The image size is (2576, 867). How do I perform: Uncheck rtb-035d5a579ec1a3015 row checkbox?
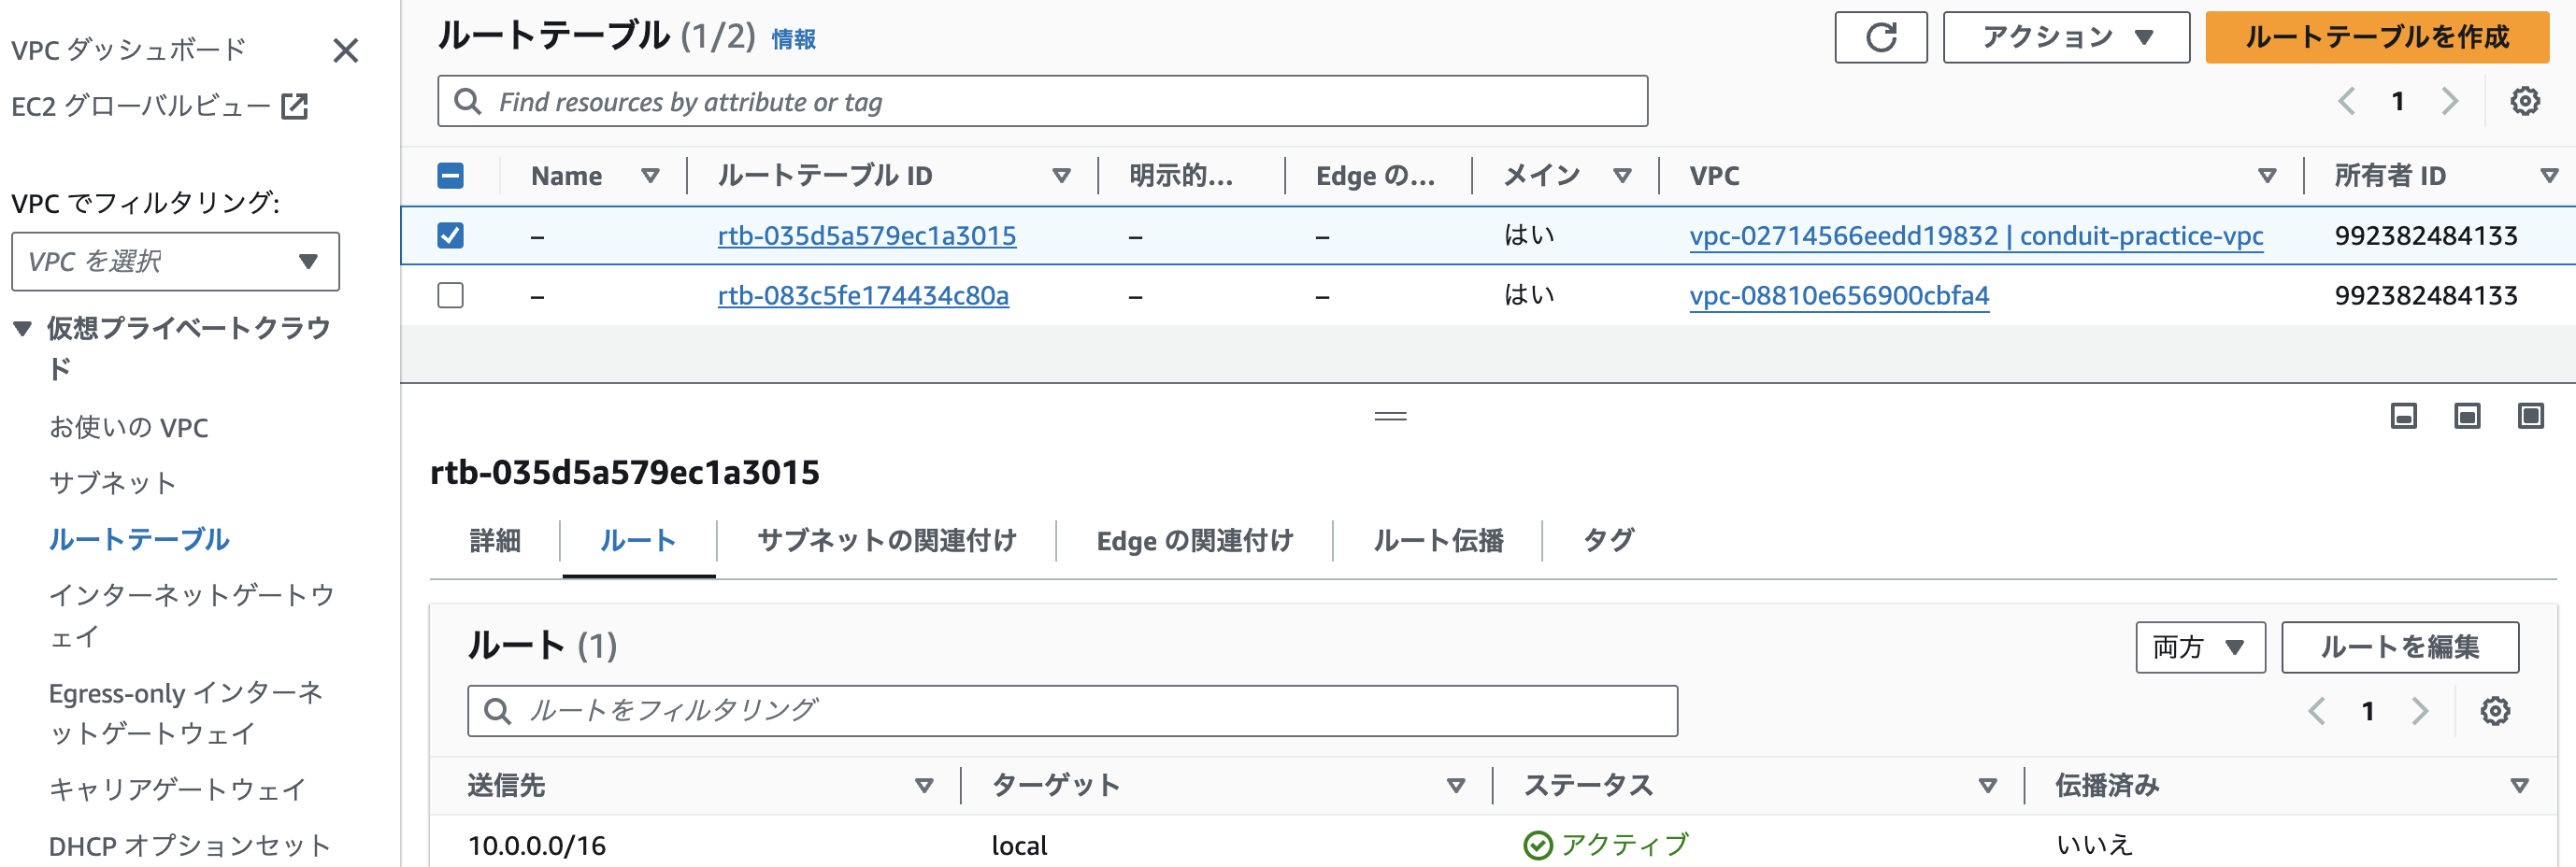(x=451, y=235)
